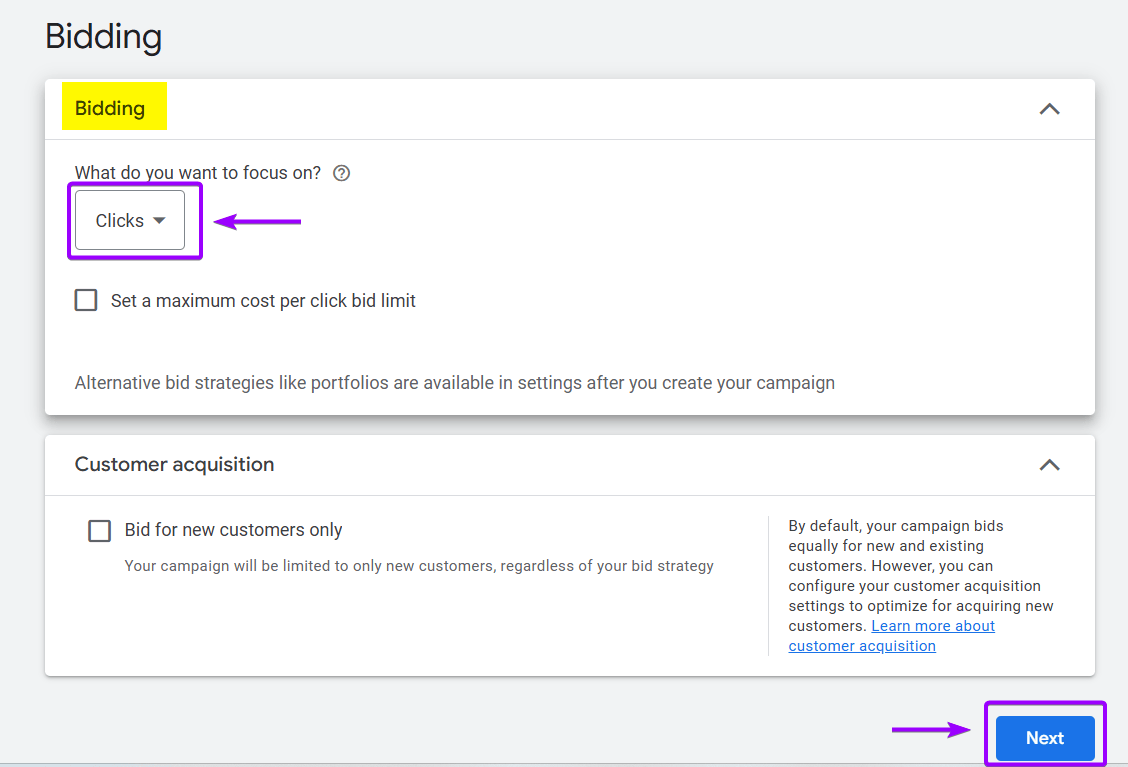The image size is (1128, 767).
Task: Click the purple arrow pointing at Clicks
Action: [258, 221]
